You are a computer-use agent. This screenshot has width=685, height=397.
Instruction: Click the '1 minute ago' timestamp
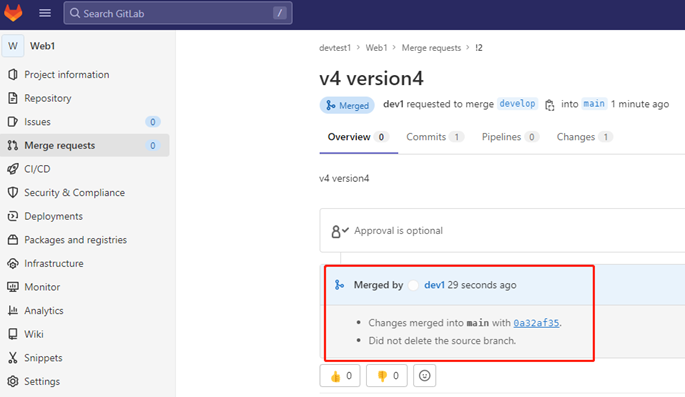click(640, 104)
